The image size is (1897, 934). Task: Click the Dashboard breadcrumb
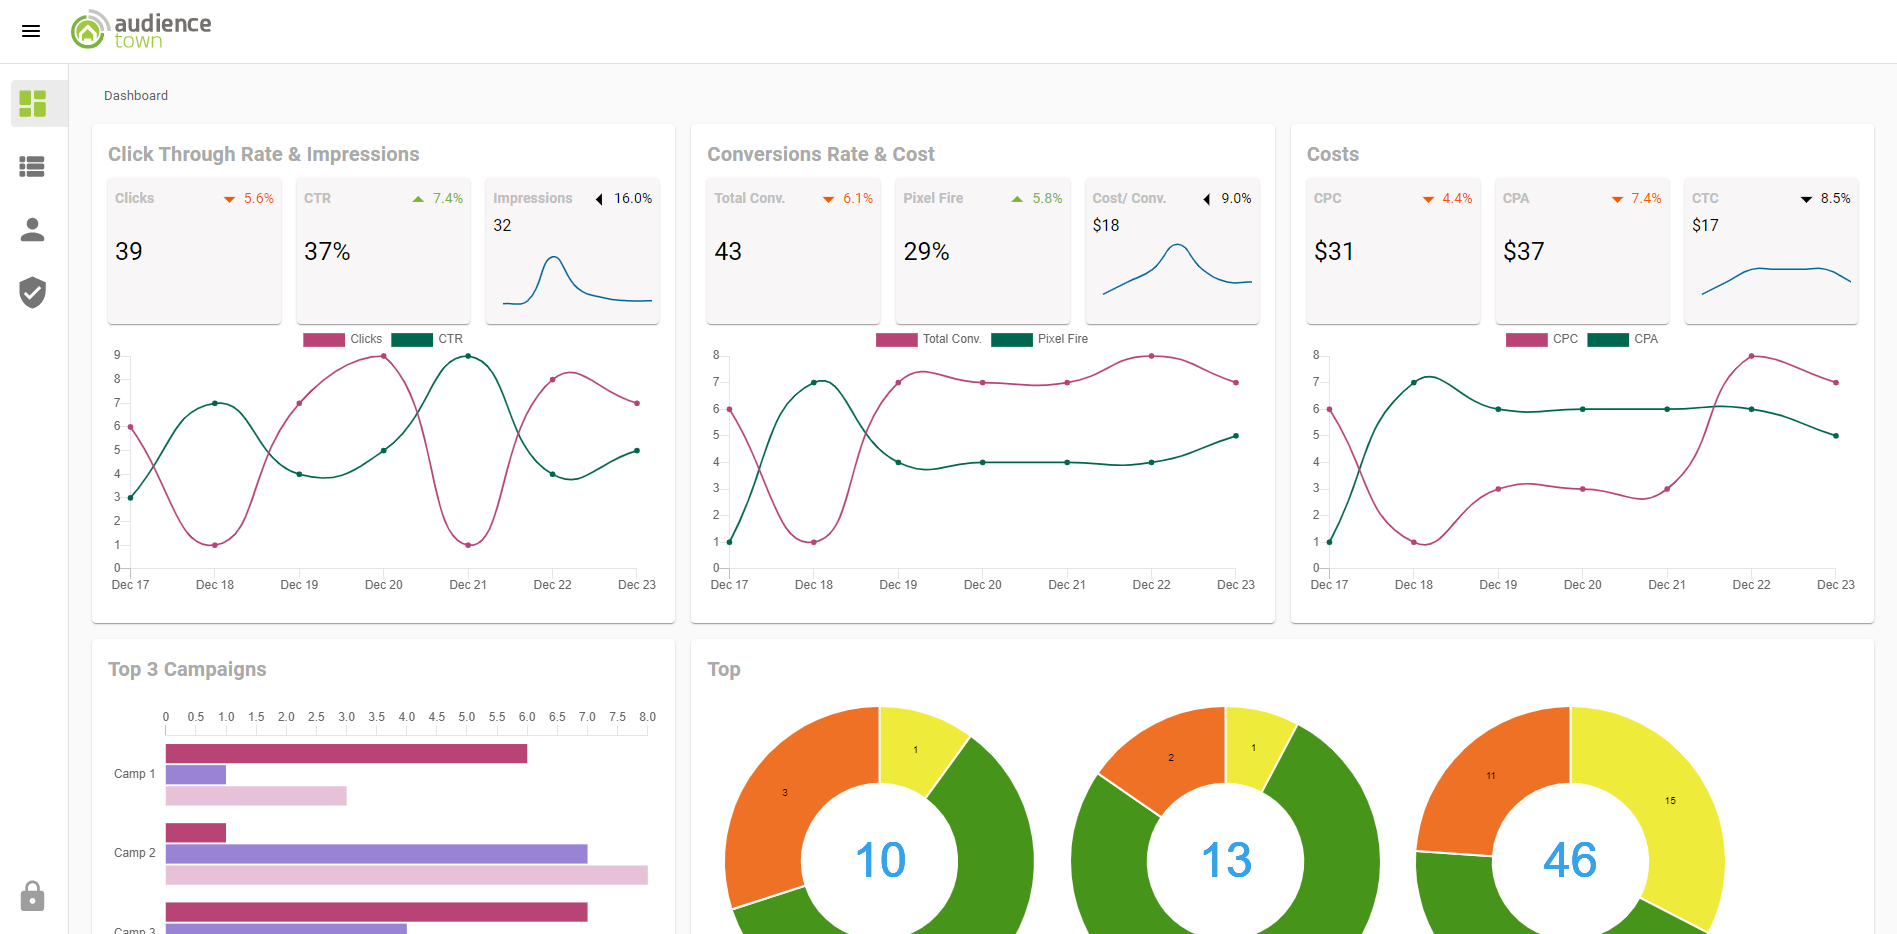click(136, 96)
